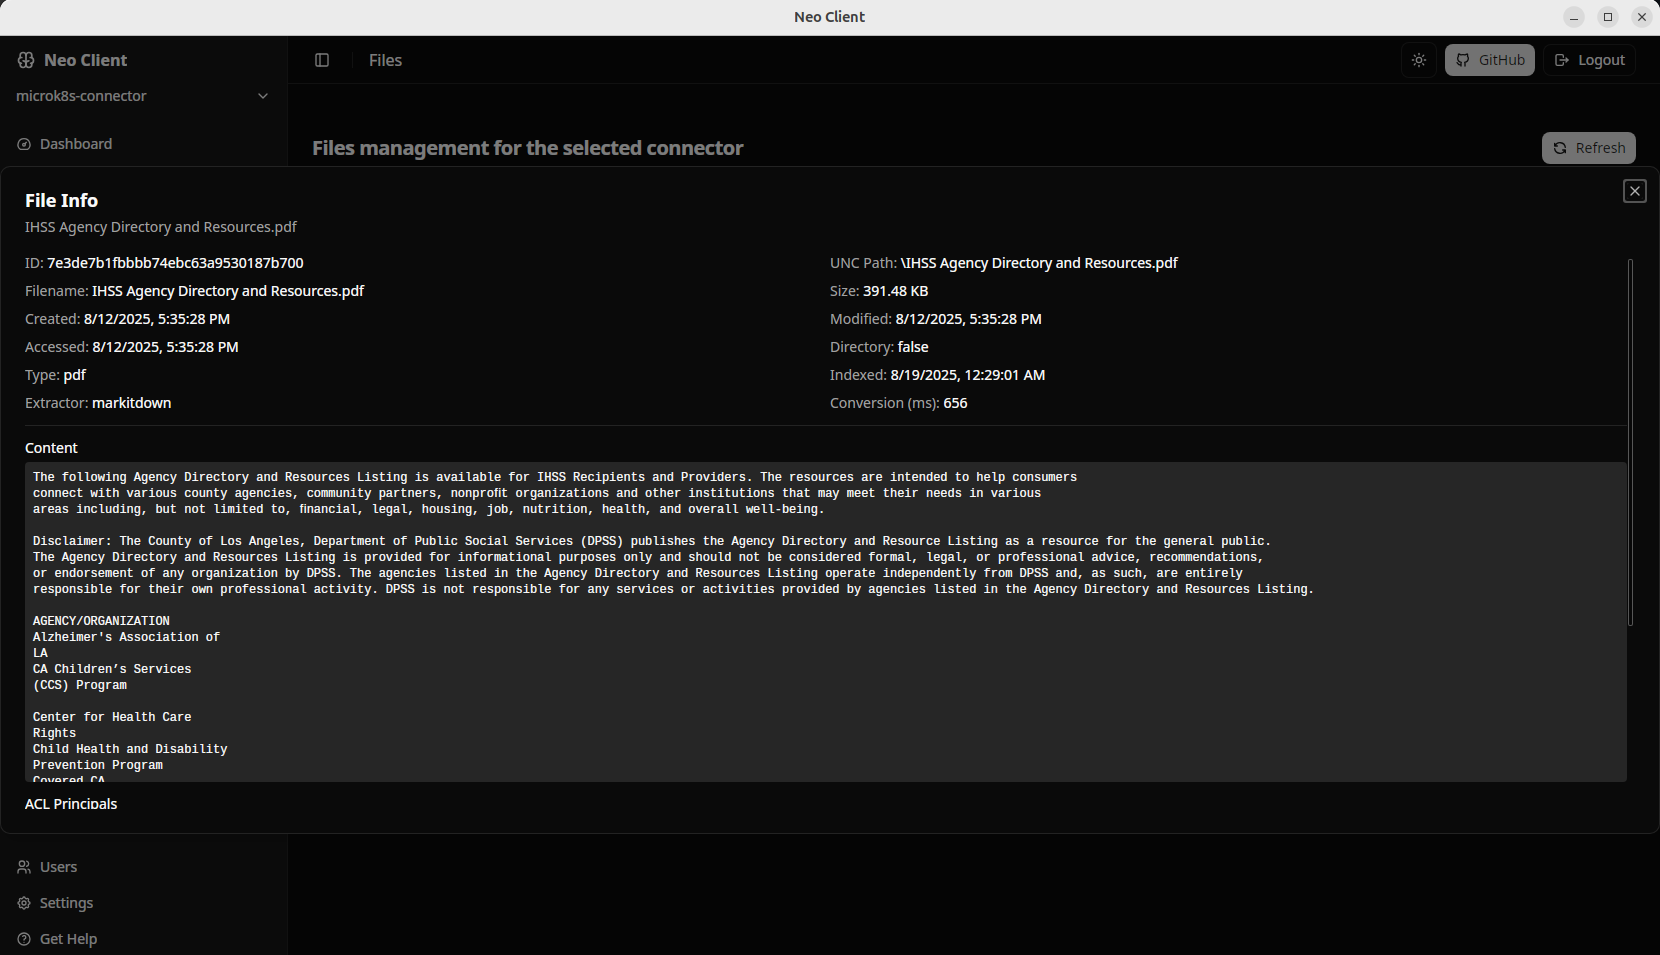This screenshot has height=955, width=1660.
Task: Click the Neo Client logo icon
Action: (x=25, y=60)
